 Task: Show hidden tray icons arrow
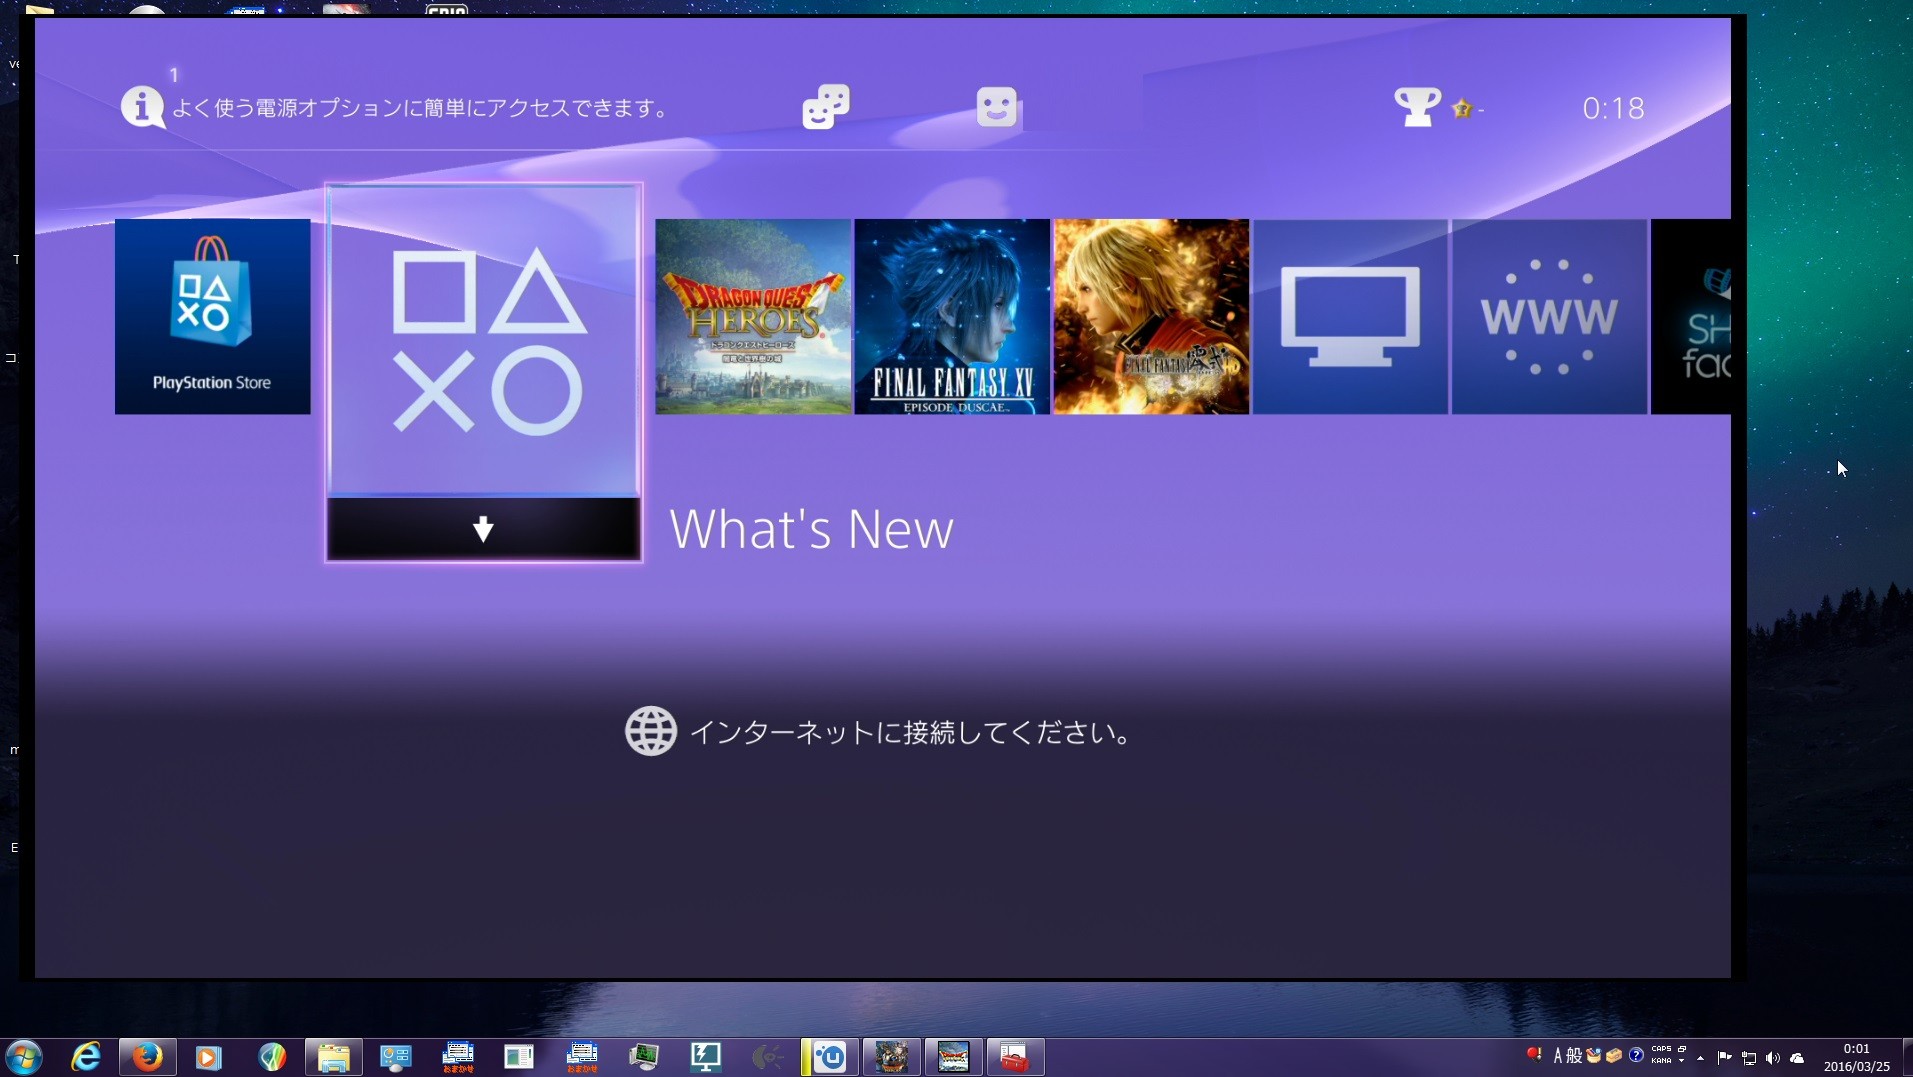click(1701, 1058)
